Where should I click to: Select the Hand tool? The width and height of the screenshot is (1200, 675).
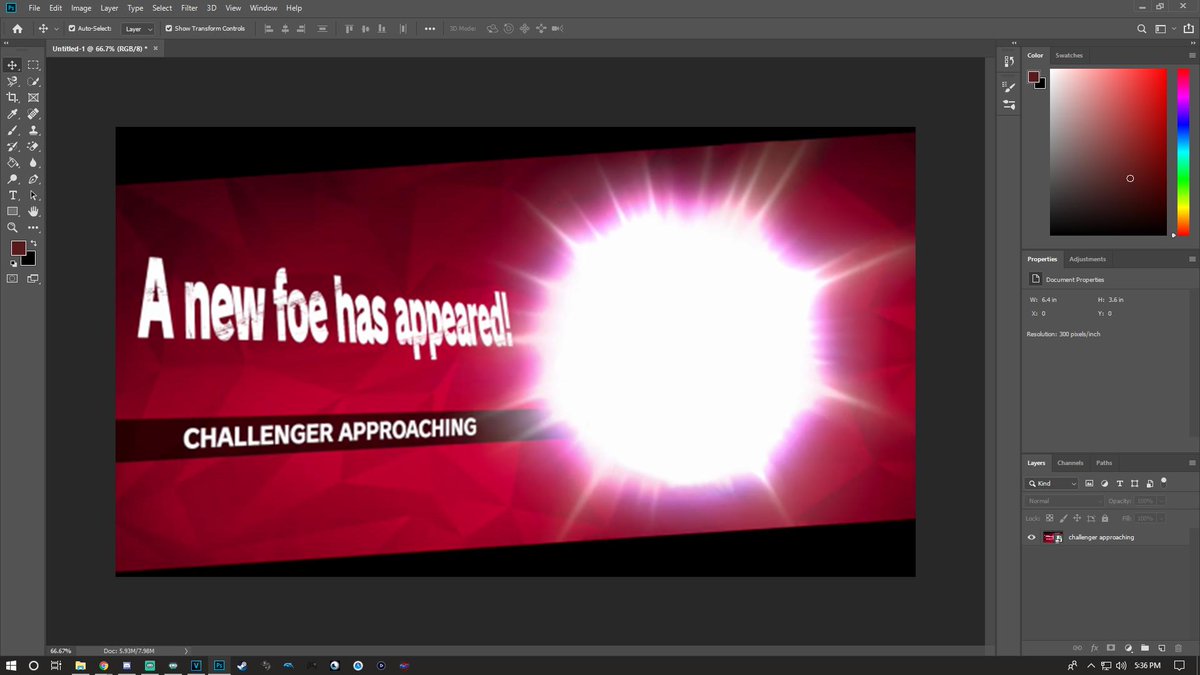(x=34, y=211)
